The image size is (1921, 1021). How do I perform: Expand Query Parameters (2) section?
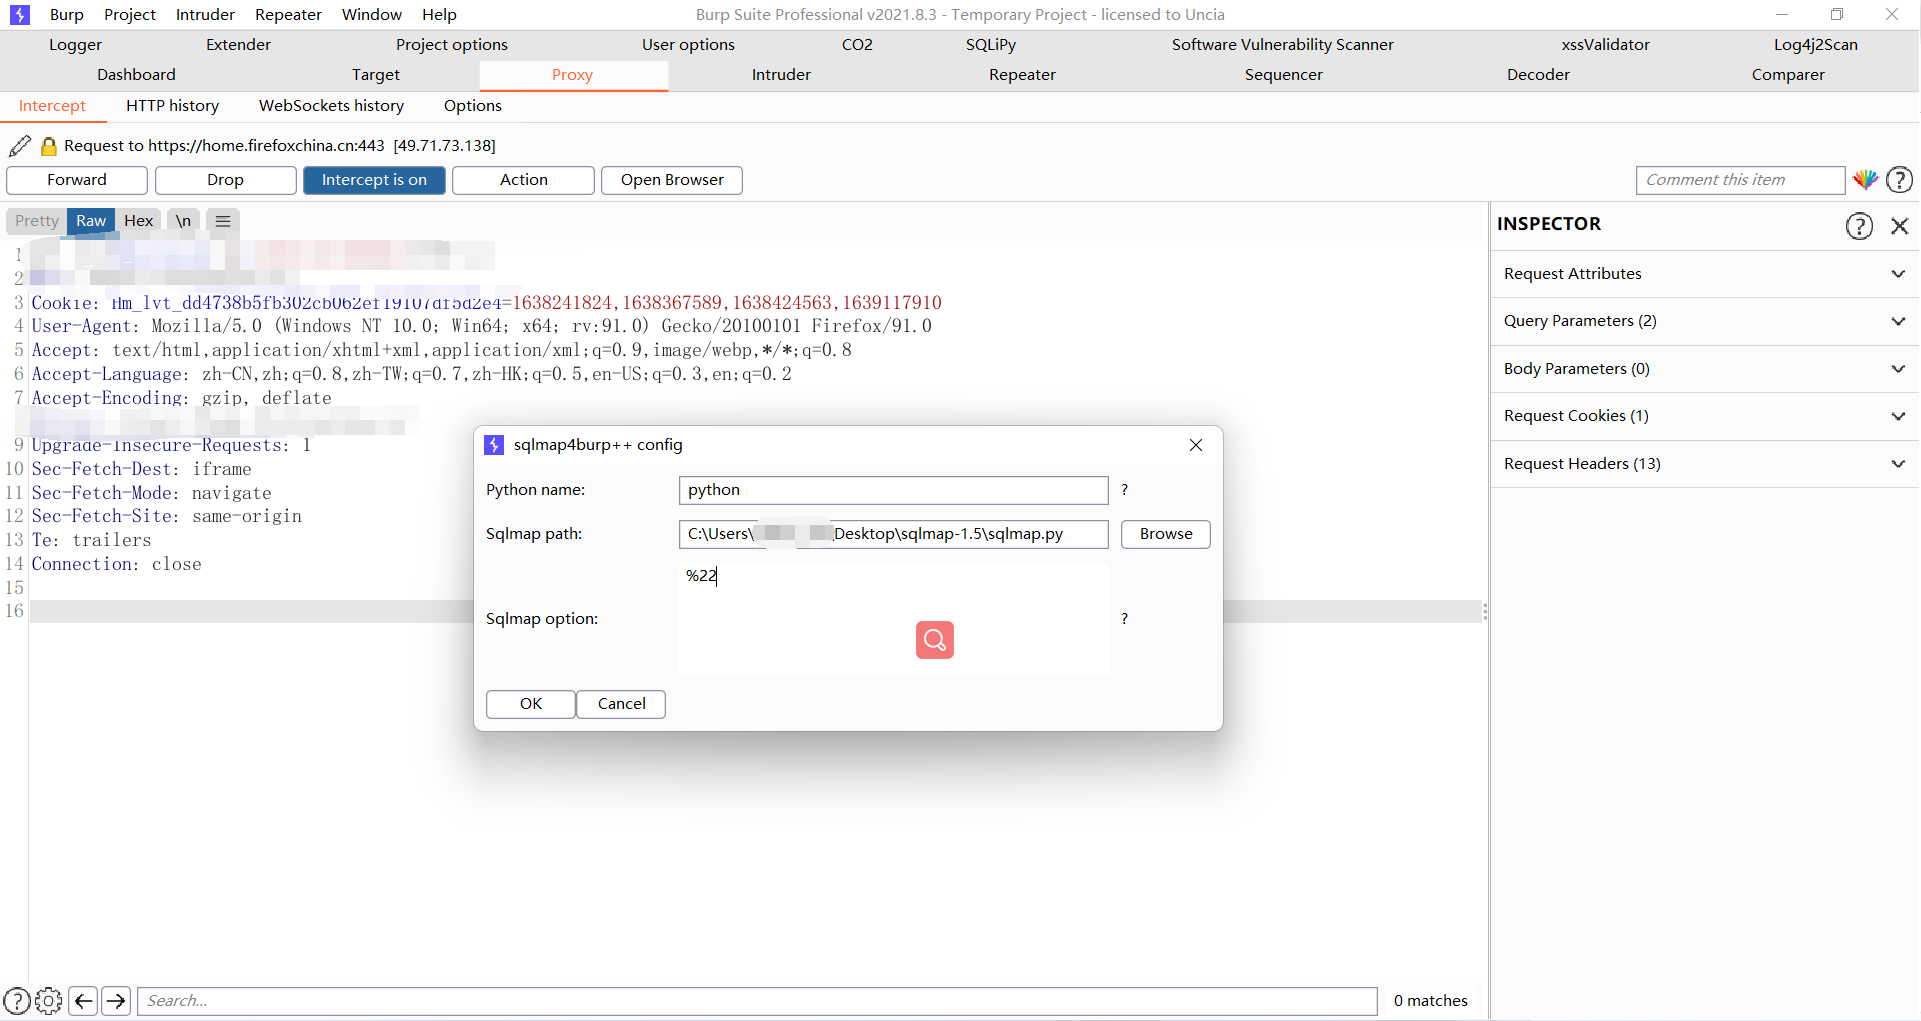(x=1704, y=321)
